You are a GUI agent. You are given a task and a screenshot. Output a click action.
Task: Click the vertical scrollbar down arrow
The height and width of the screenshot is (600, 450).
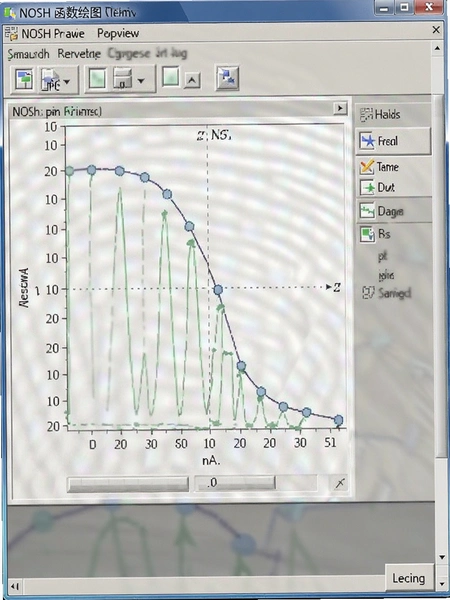[442, 558]
